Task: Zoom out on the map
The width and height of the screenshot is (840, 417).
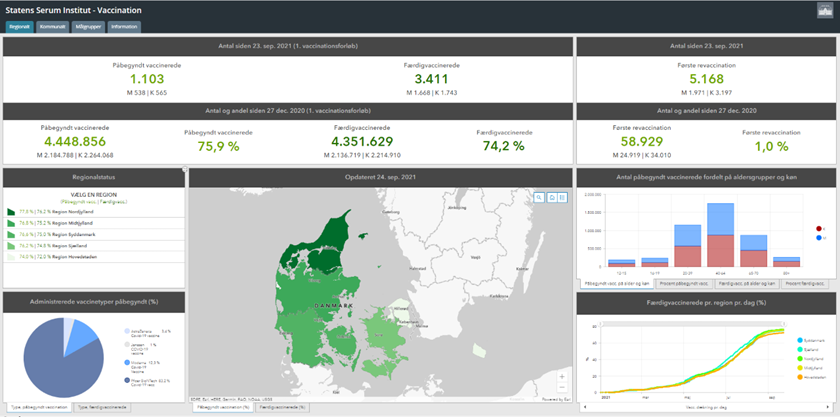Action: (x=562, y=387)
